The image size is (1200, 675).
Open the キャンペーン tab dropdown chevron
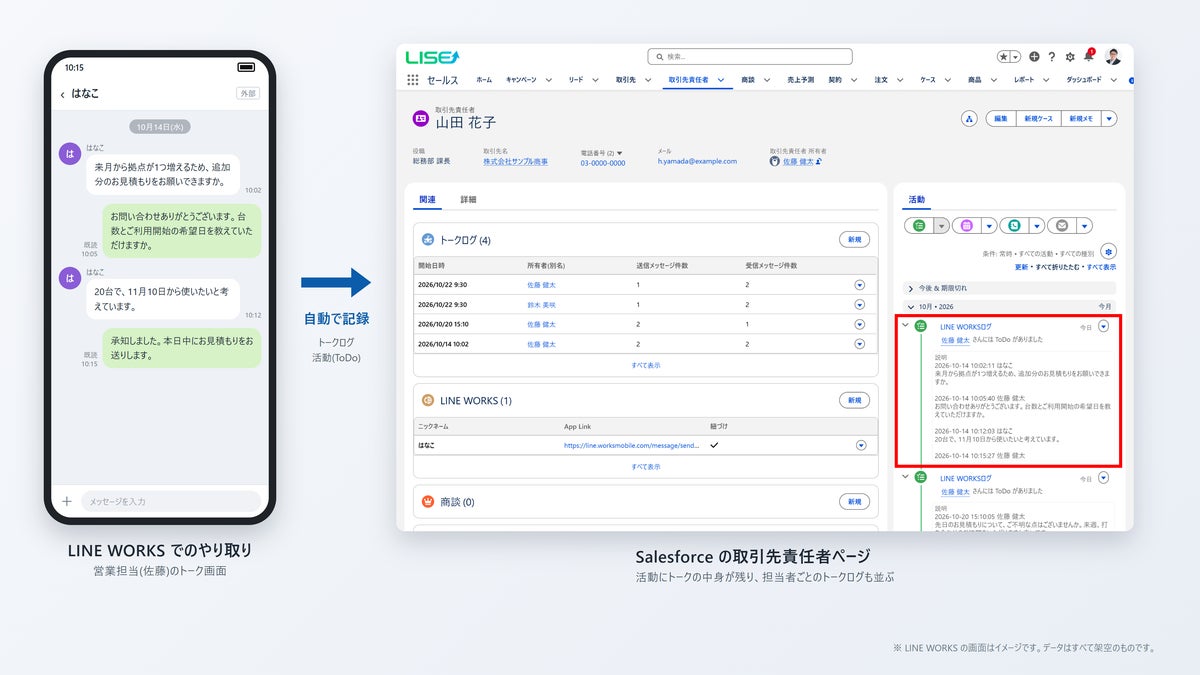(x=549, y=80)
